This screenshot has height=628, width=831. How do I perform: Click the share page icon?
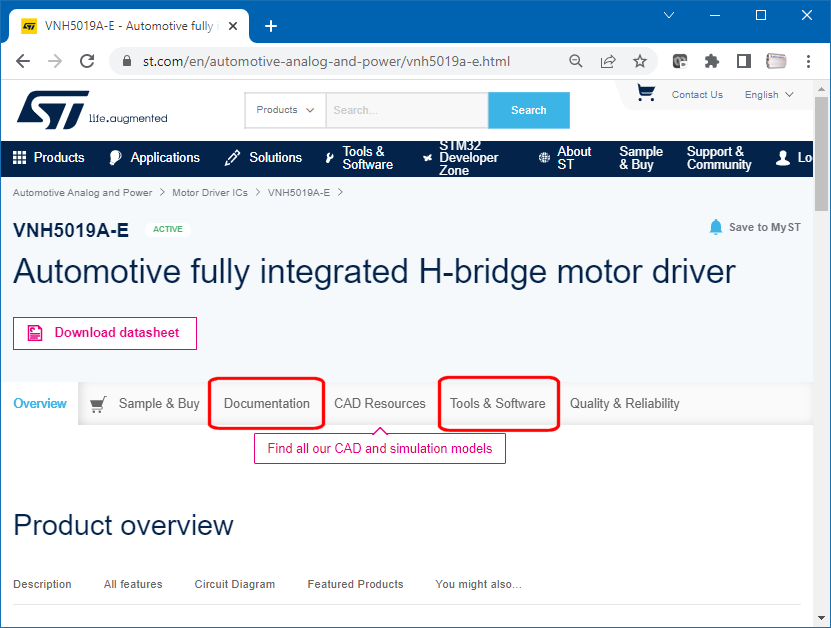coord(608,61)
